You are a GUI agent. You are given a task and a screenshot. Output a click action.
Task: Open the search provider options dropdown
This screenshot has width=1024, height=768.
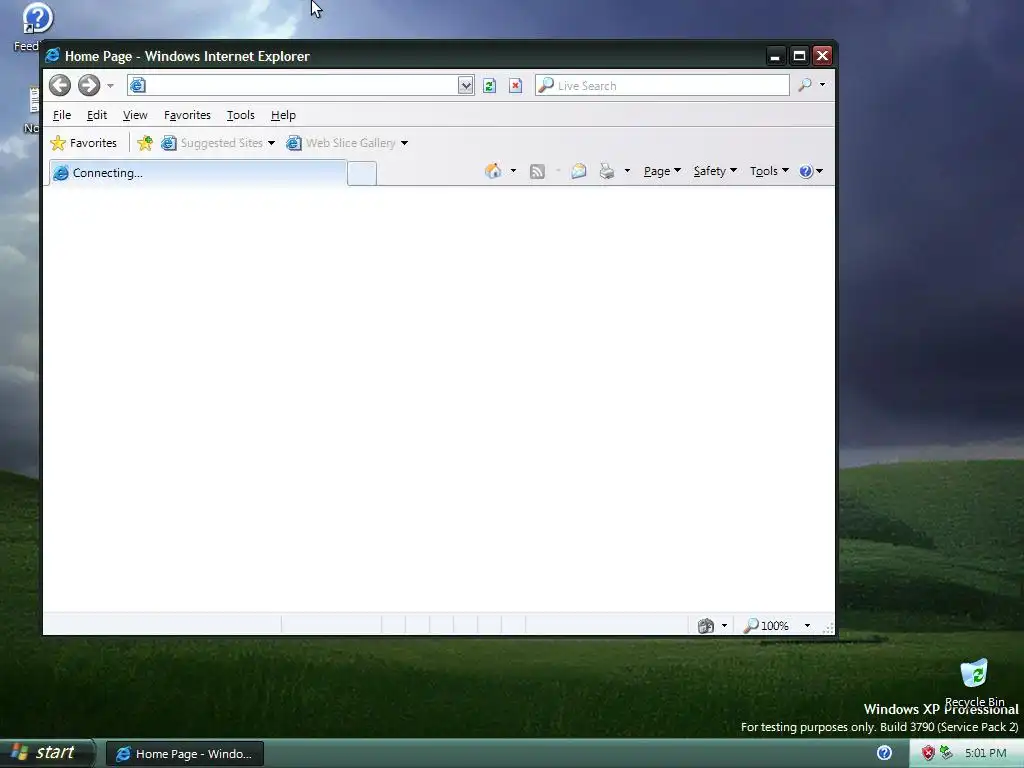[822, 85]
